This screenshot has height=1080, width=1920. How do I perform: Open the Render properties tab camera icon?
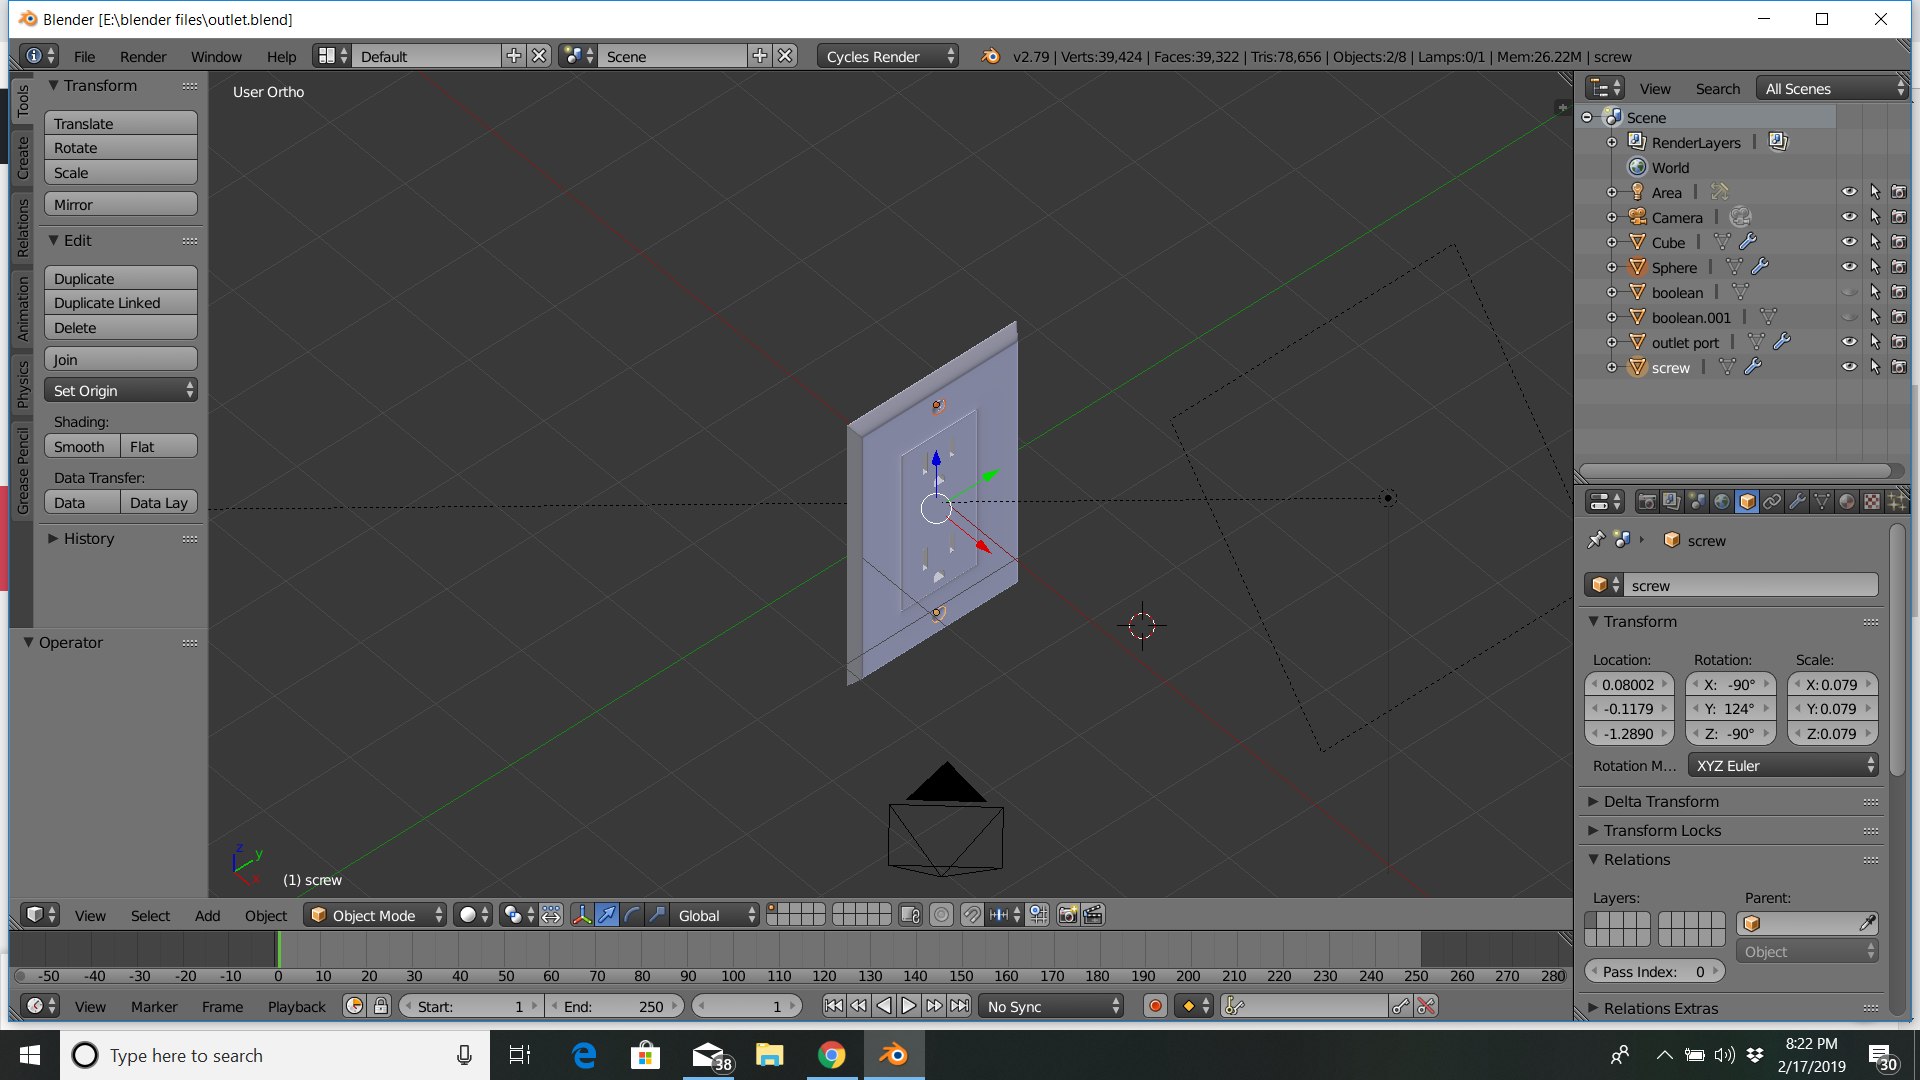[1646, 502]
